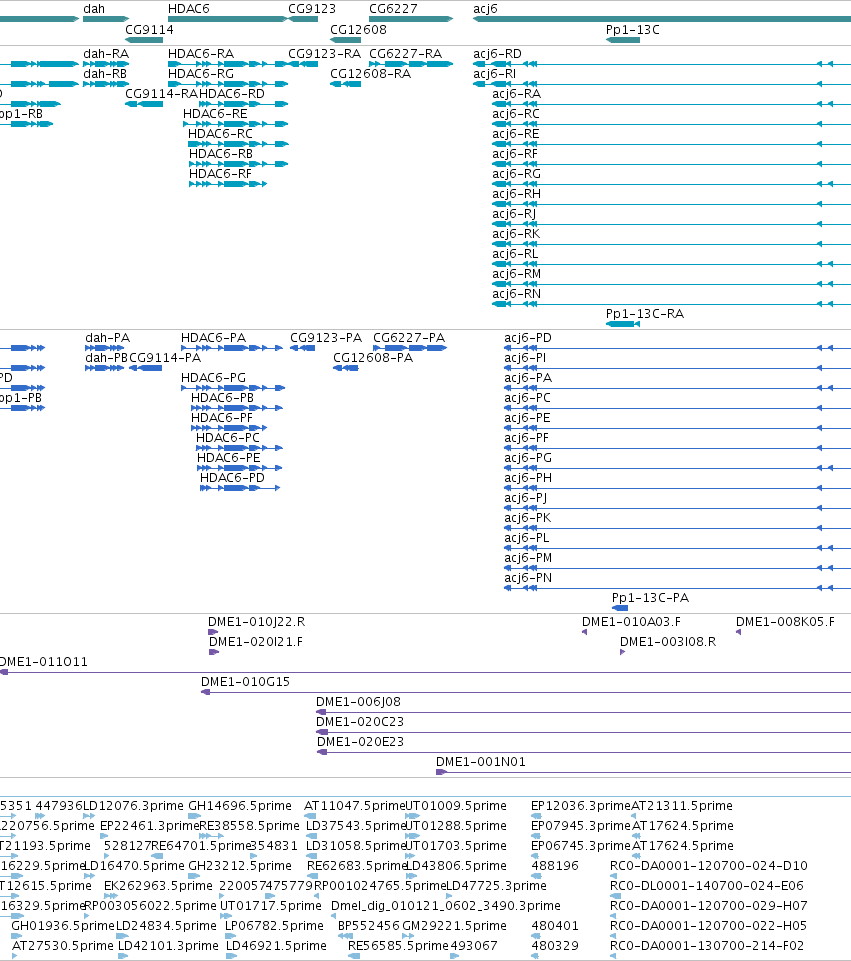Viewport: 851px width, 961px height.
Task: Select the Pp1-13C-PA protein label
Action: [x=651, y=598]
